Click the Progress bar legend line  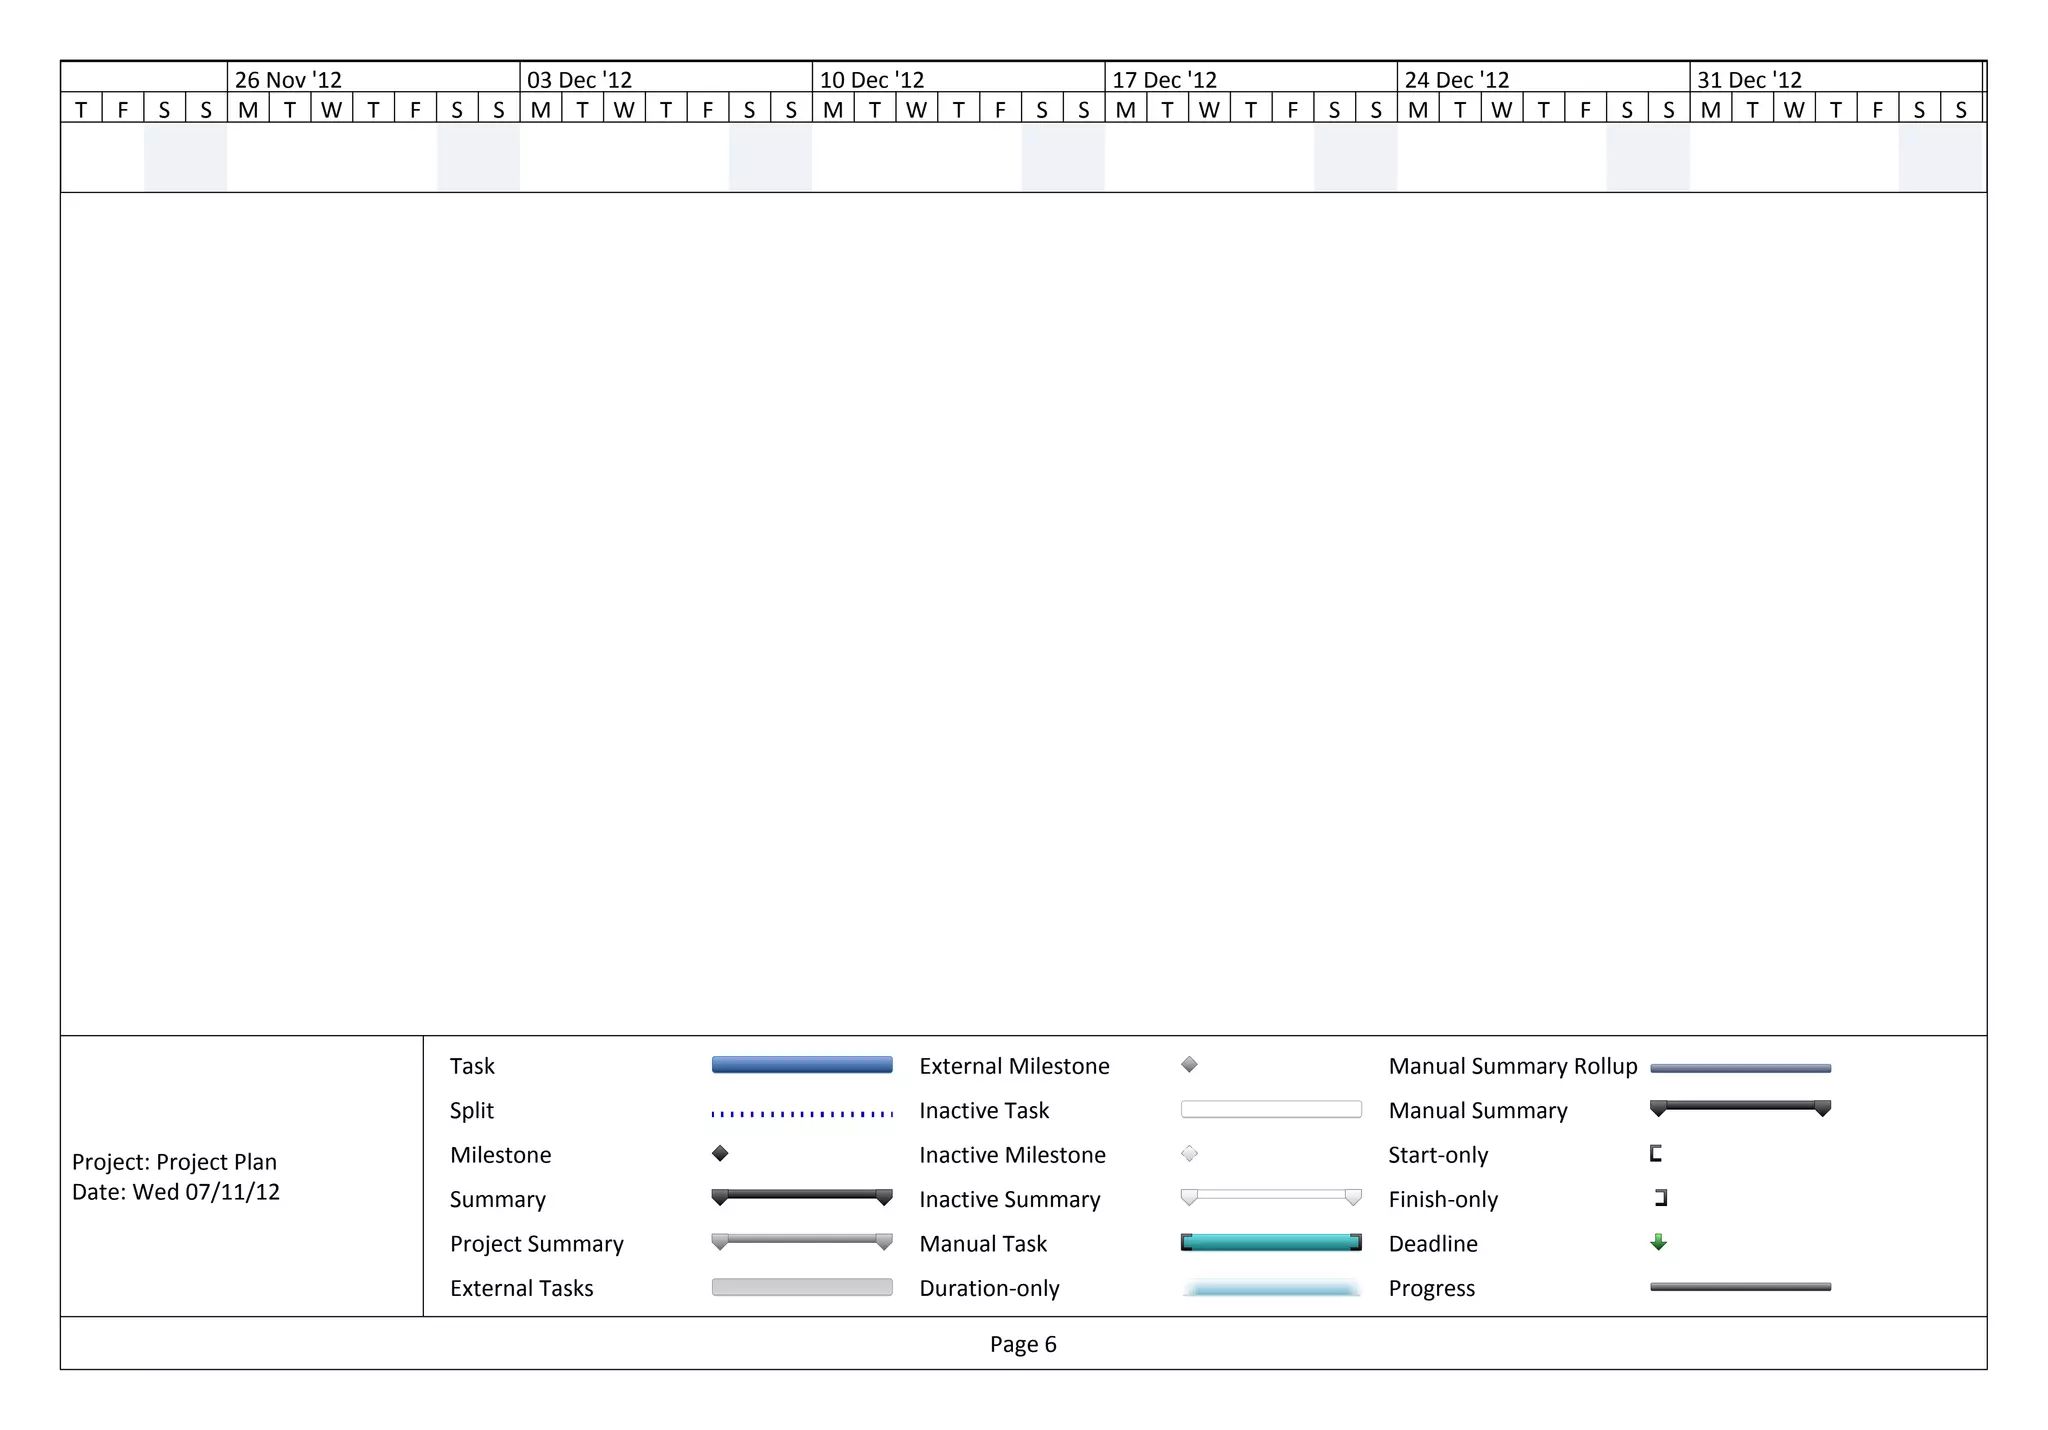1740,1287
